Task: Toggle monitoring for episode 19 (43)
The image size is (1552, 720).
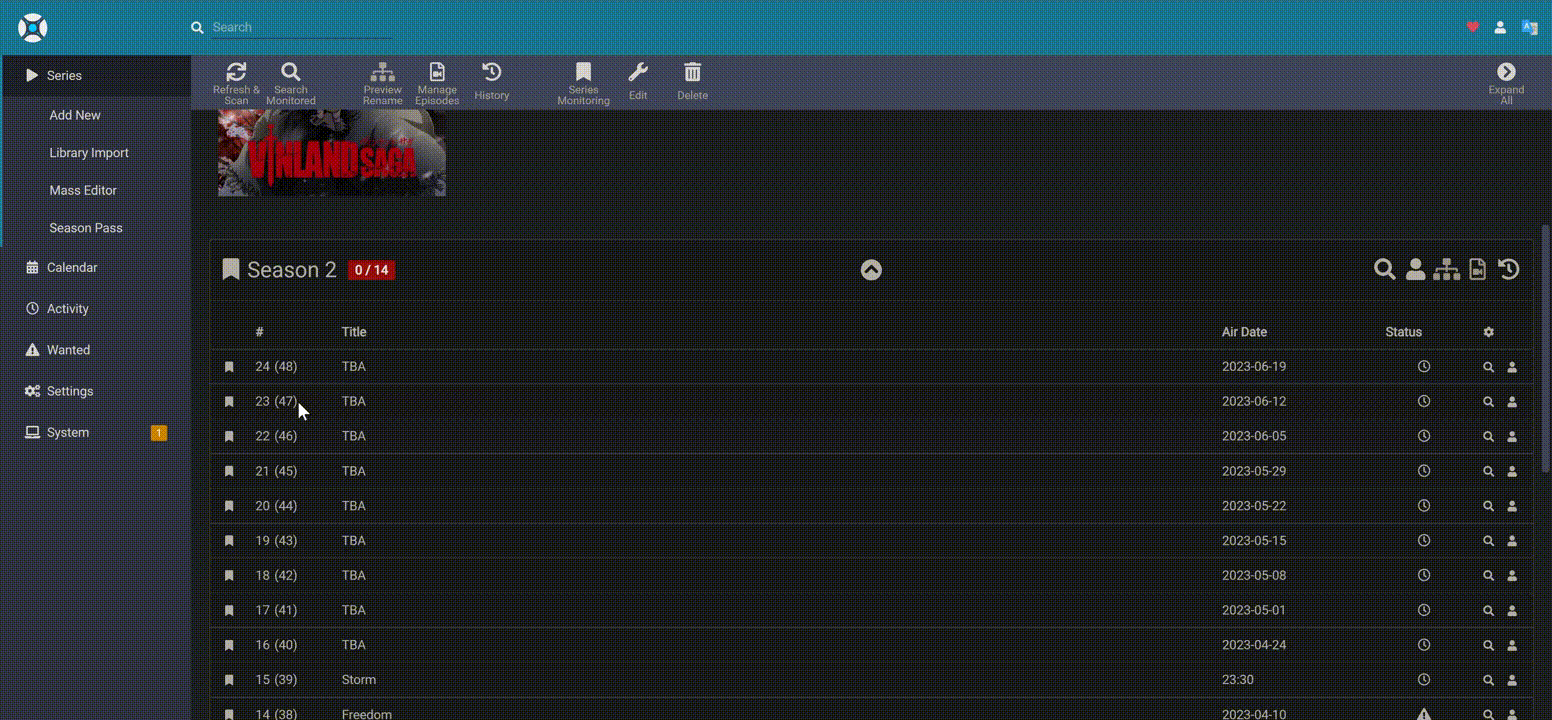Action: click(x=229, y=541)
